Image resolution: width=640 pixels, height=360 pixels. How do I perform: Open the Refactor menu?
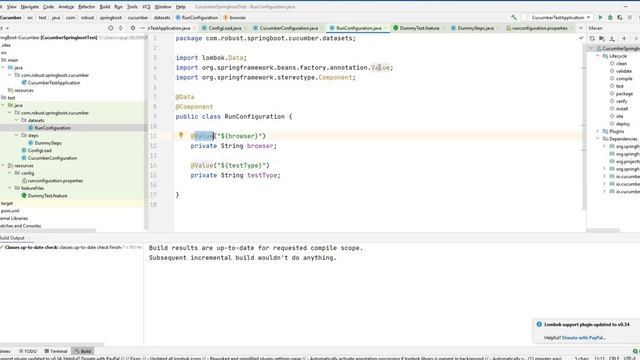coord(87,7)
